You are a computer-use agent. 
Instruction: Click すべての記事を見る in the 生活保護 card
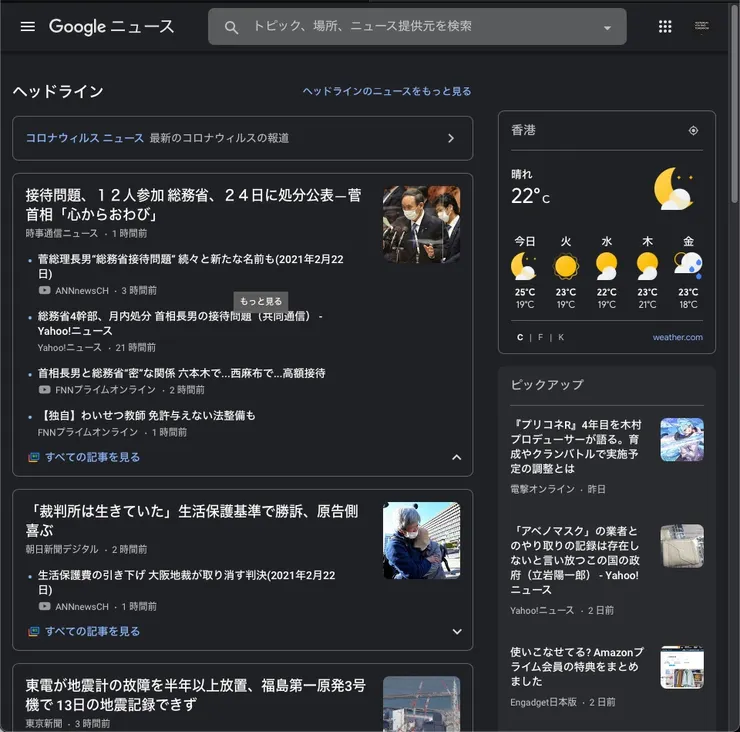(92, 631)
